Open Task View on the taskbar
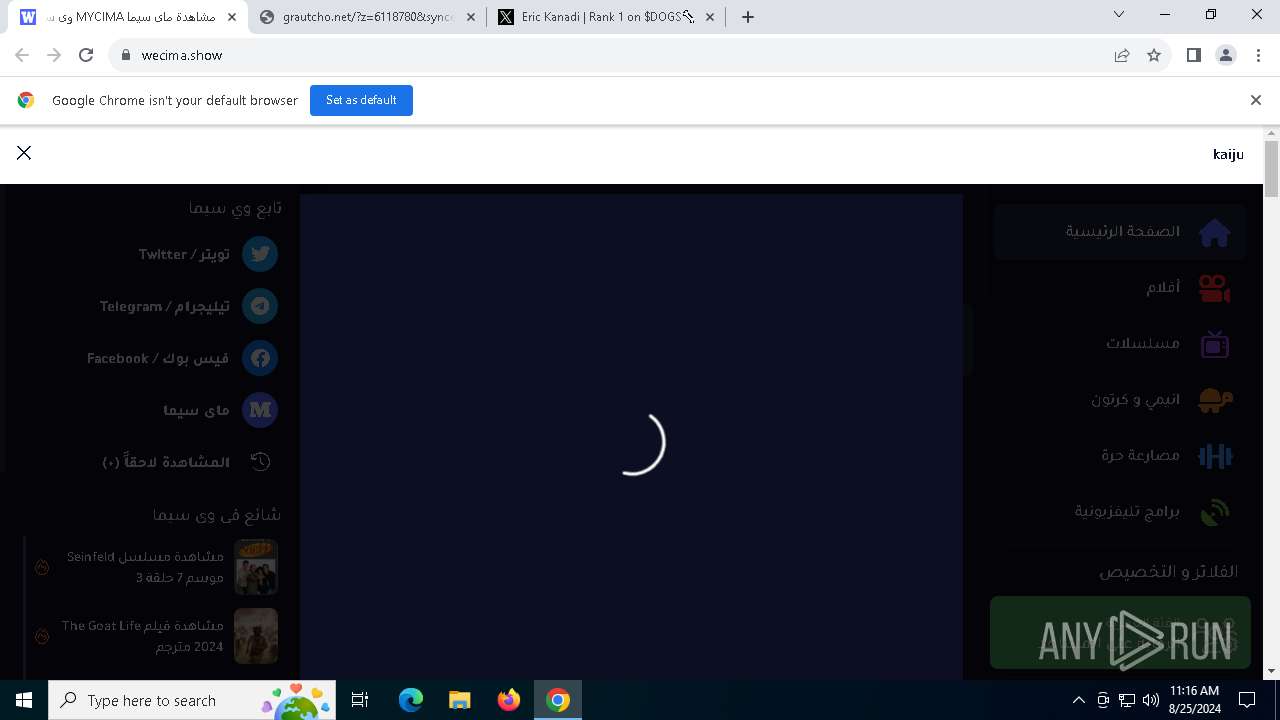 360,700
